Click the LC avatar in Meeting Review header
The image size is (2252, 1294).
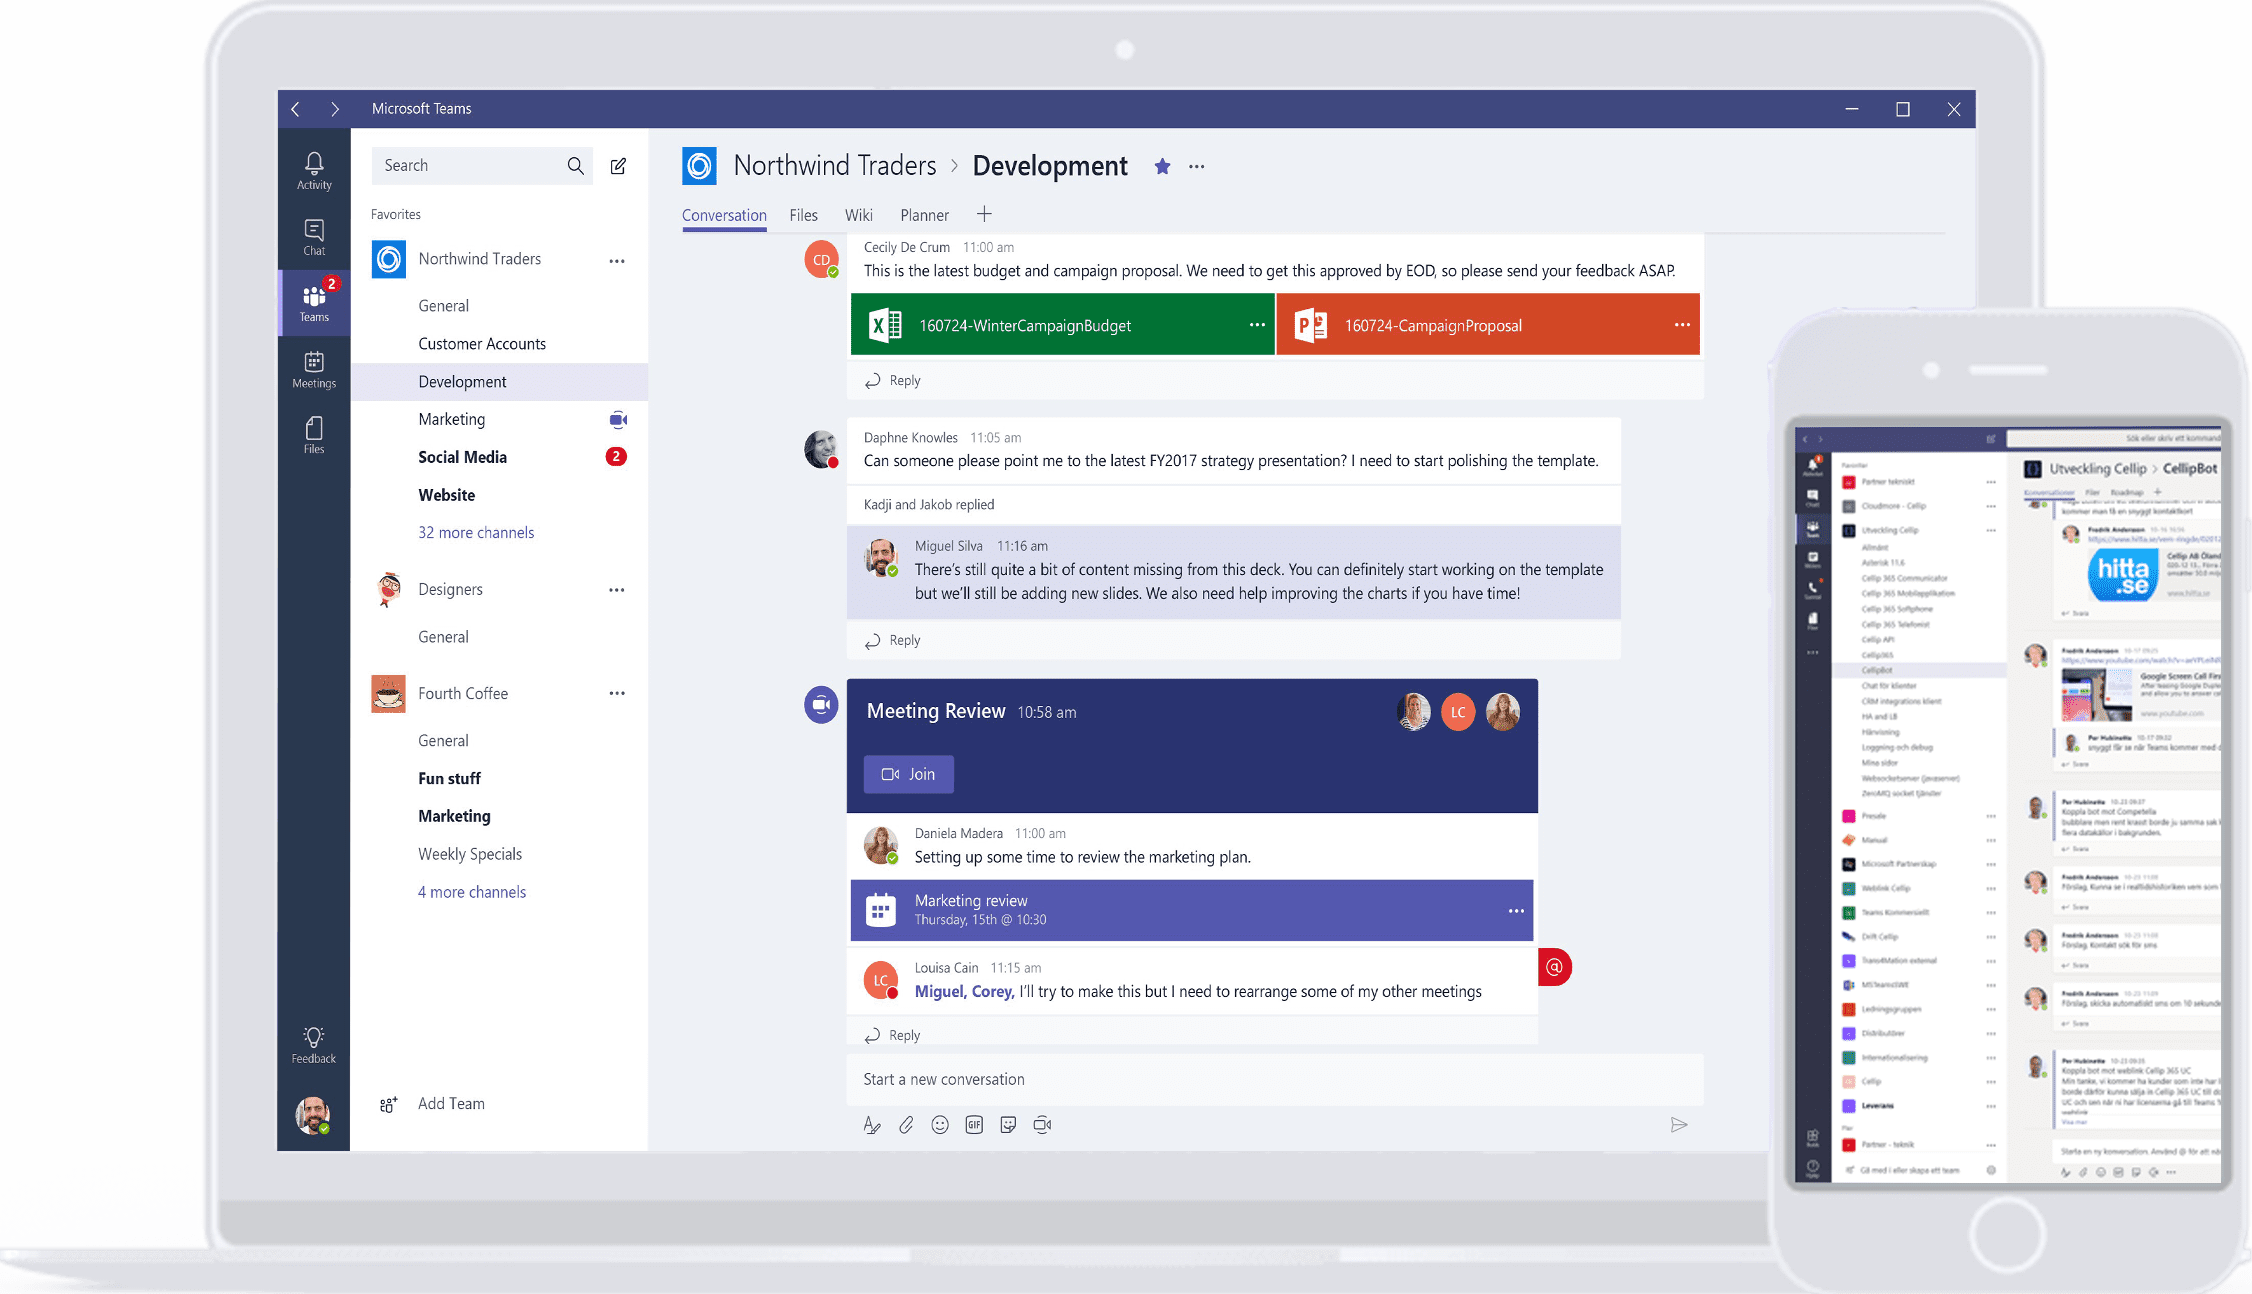tap(1458, 712)
